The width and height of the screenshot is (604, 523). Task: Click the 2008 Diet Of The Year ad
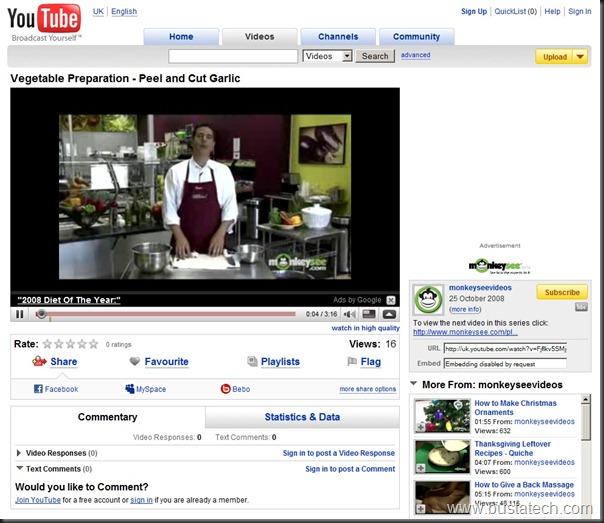69,300
